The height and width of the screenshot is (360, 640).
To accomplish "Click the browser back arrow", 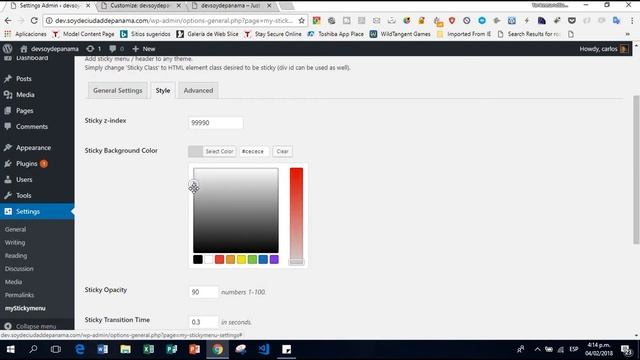I will point(8,20).
